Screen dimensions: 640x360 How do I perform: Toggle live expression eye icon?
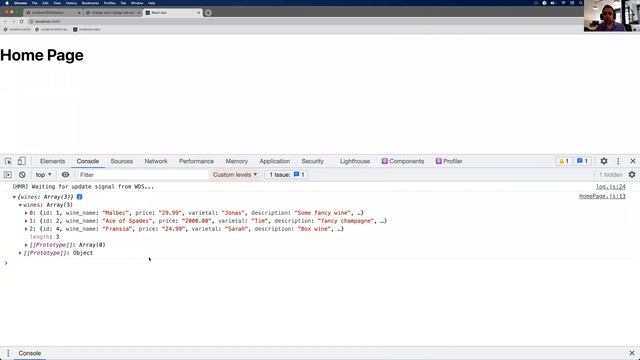65,175
